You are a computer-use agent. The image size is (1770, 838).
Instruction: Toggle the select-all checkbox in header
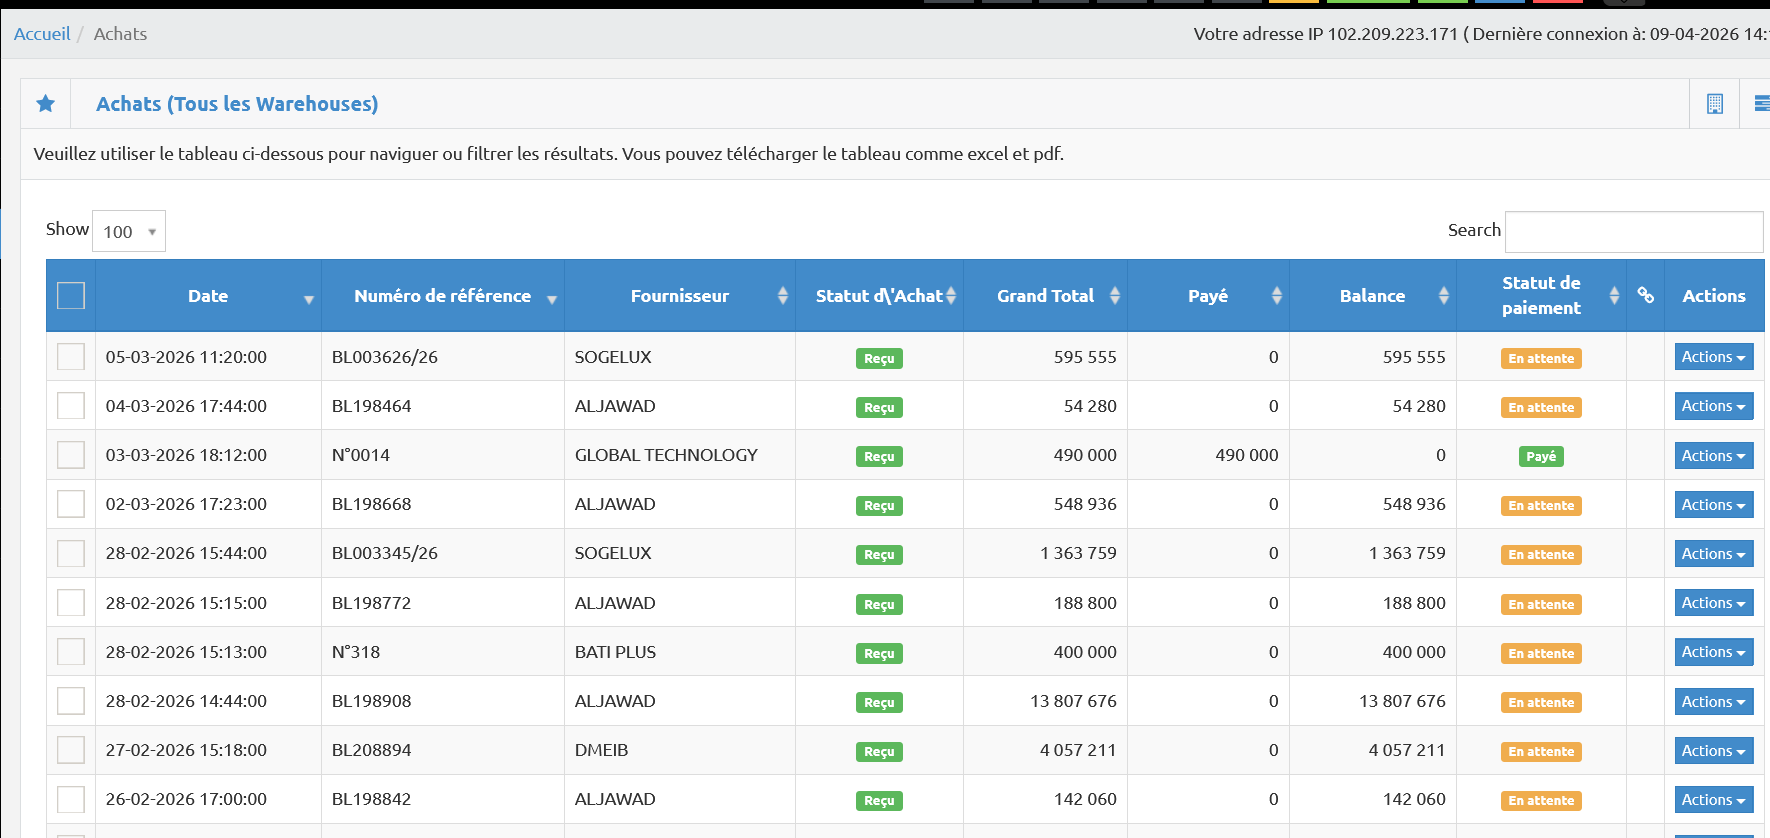pos(71,296)
